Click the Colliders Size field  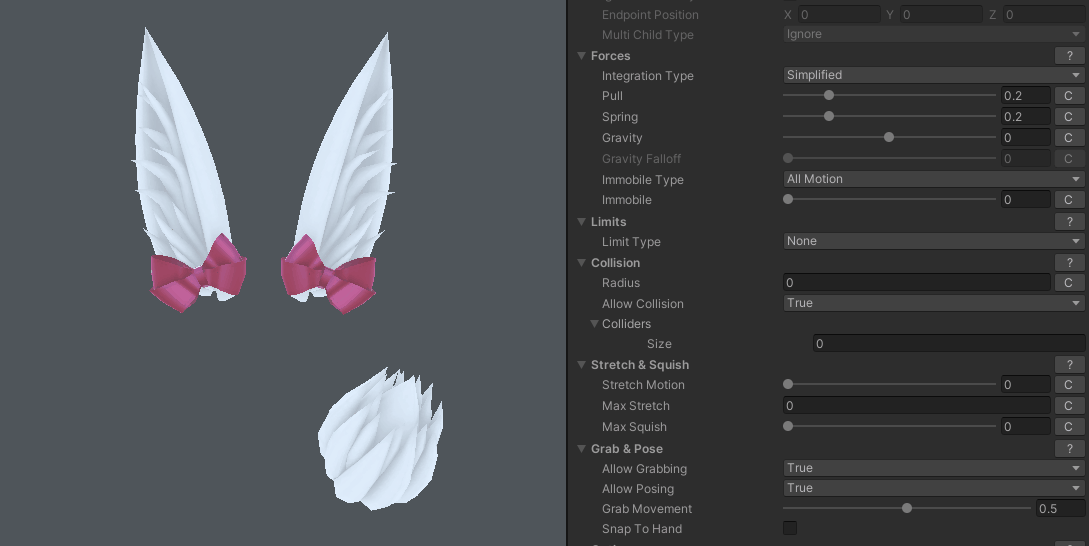click(949, 344)
